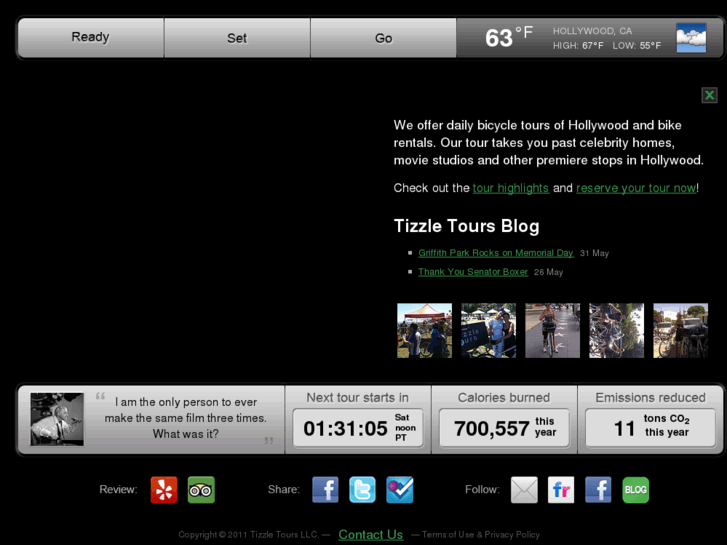Follow on Facebook icon
Screen dimensions: 727x545
point(598,490)
